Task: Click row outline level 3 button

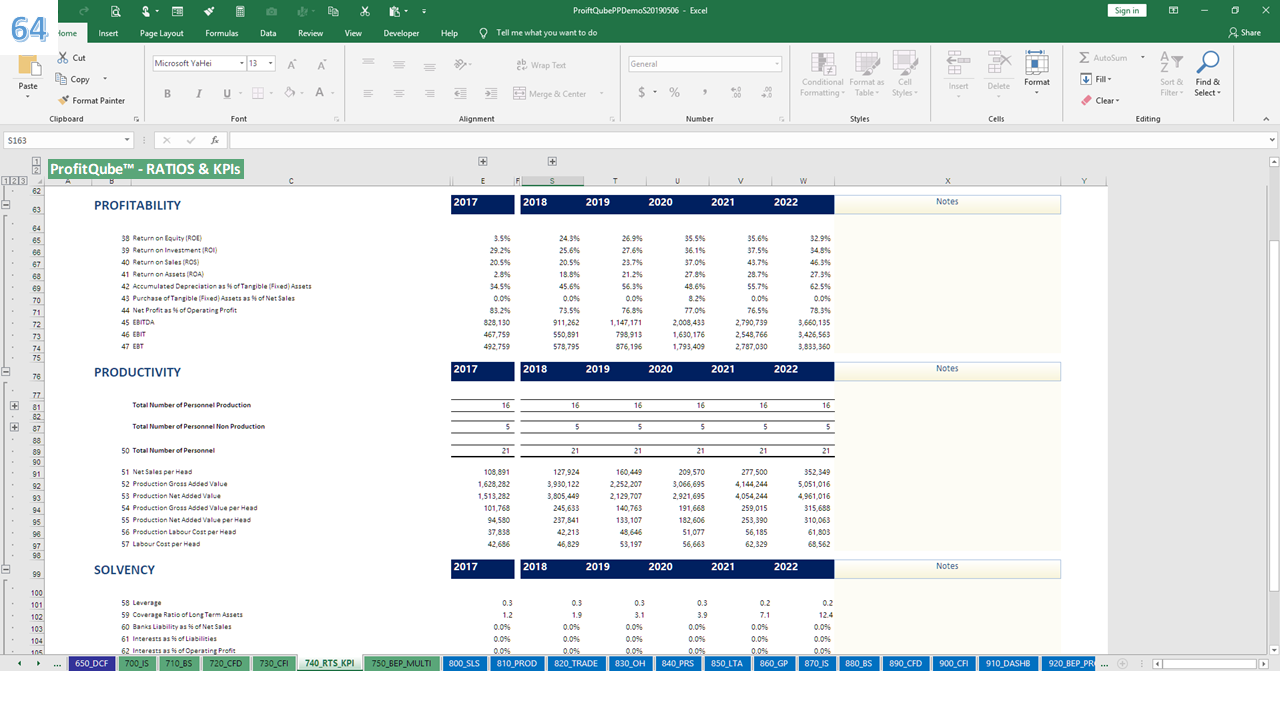Action: (22, 180)
